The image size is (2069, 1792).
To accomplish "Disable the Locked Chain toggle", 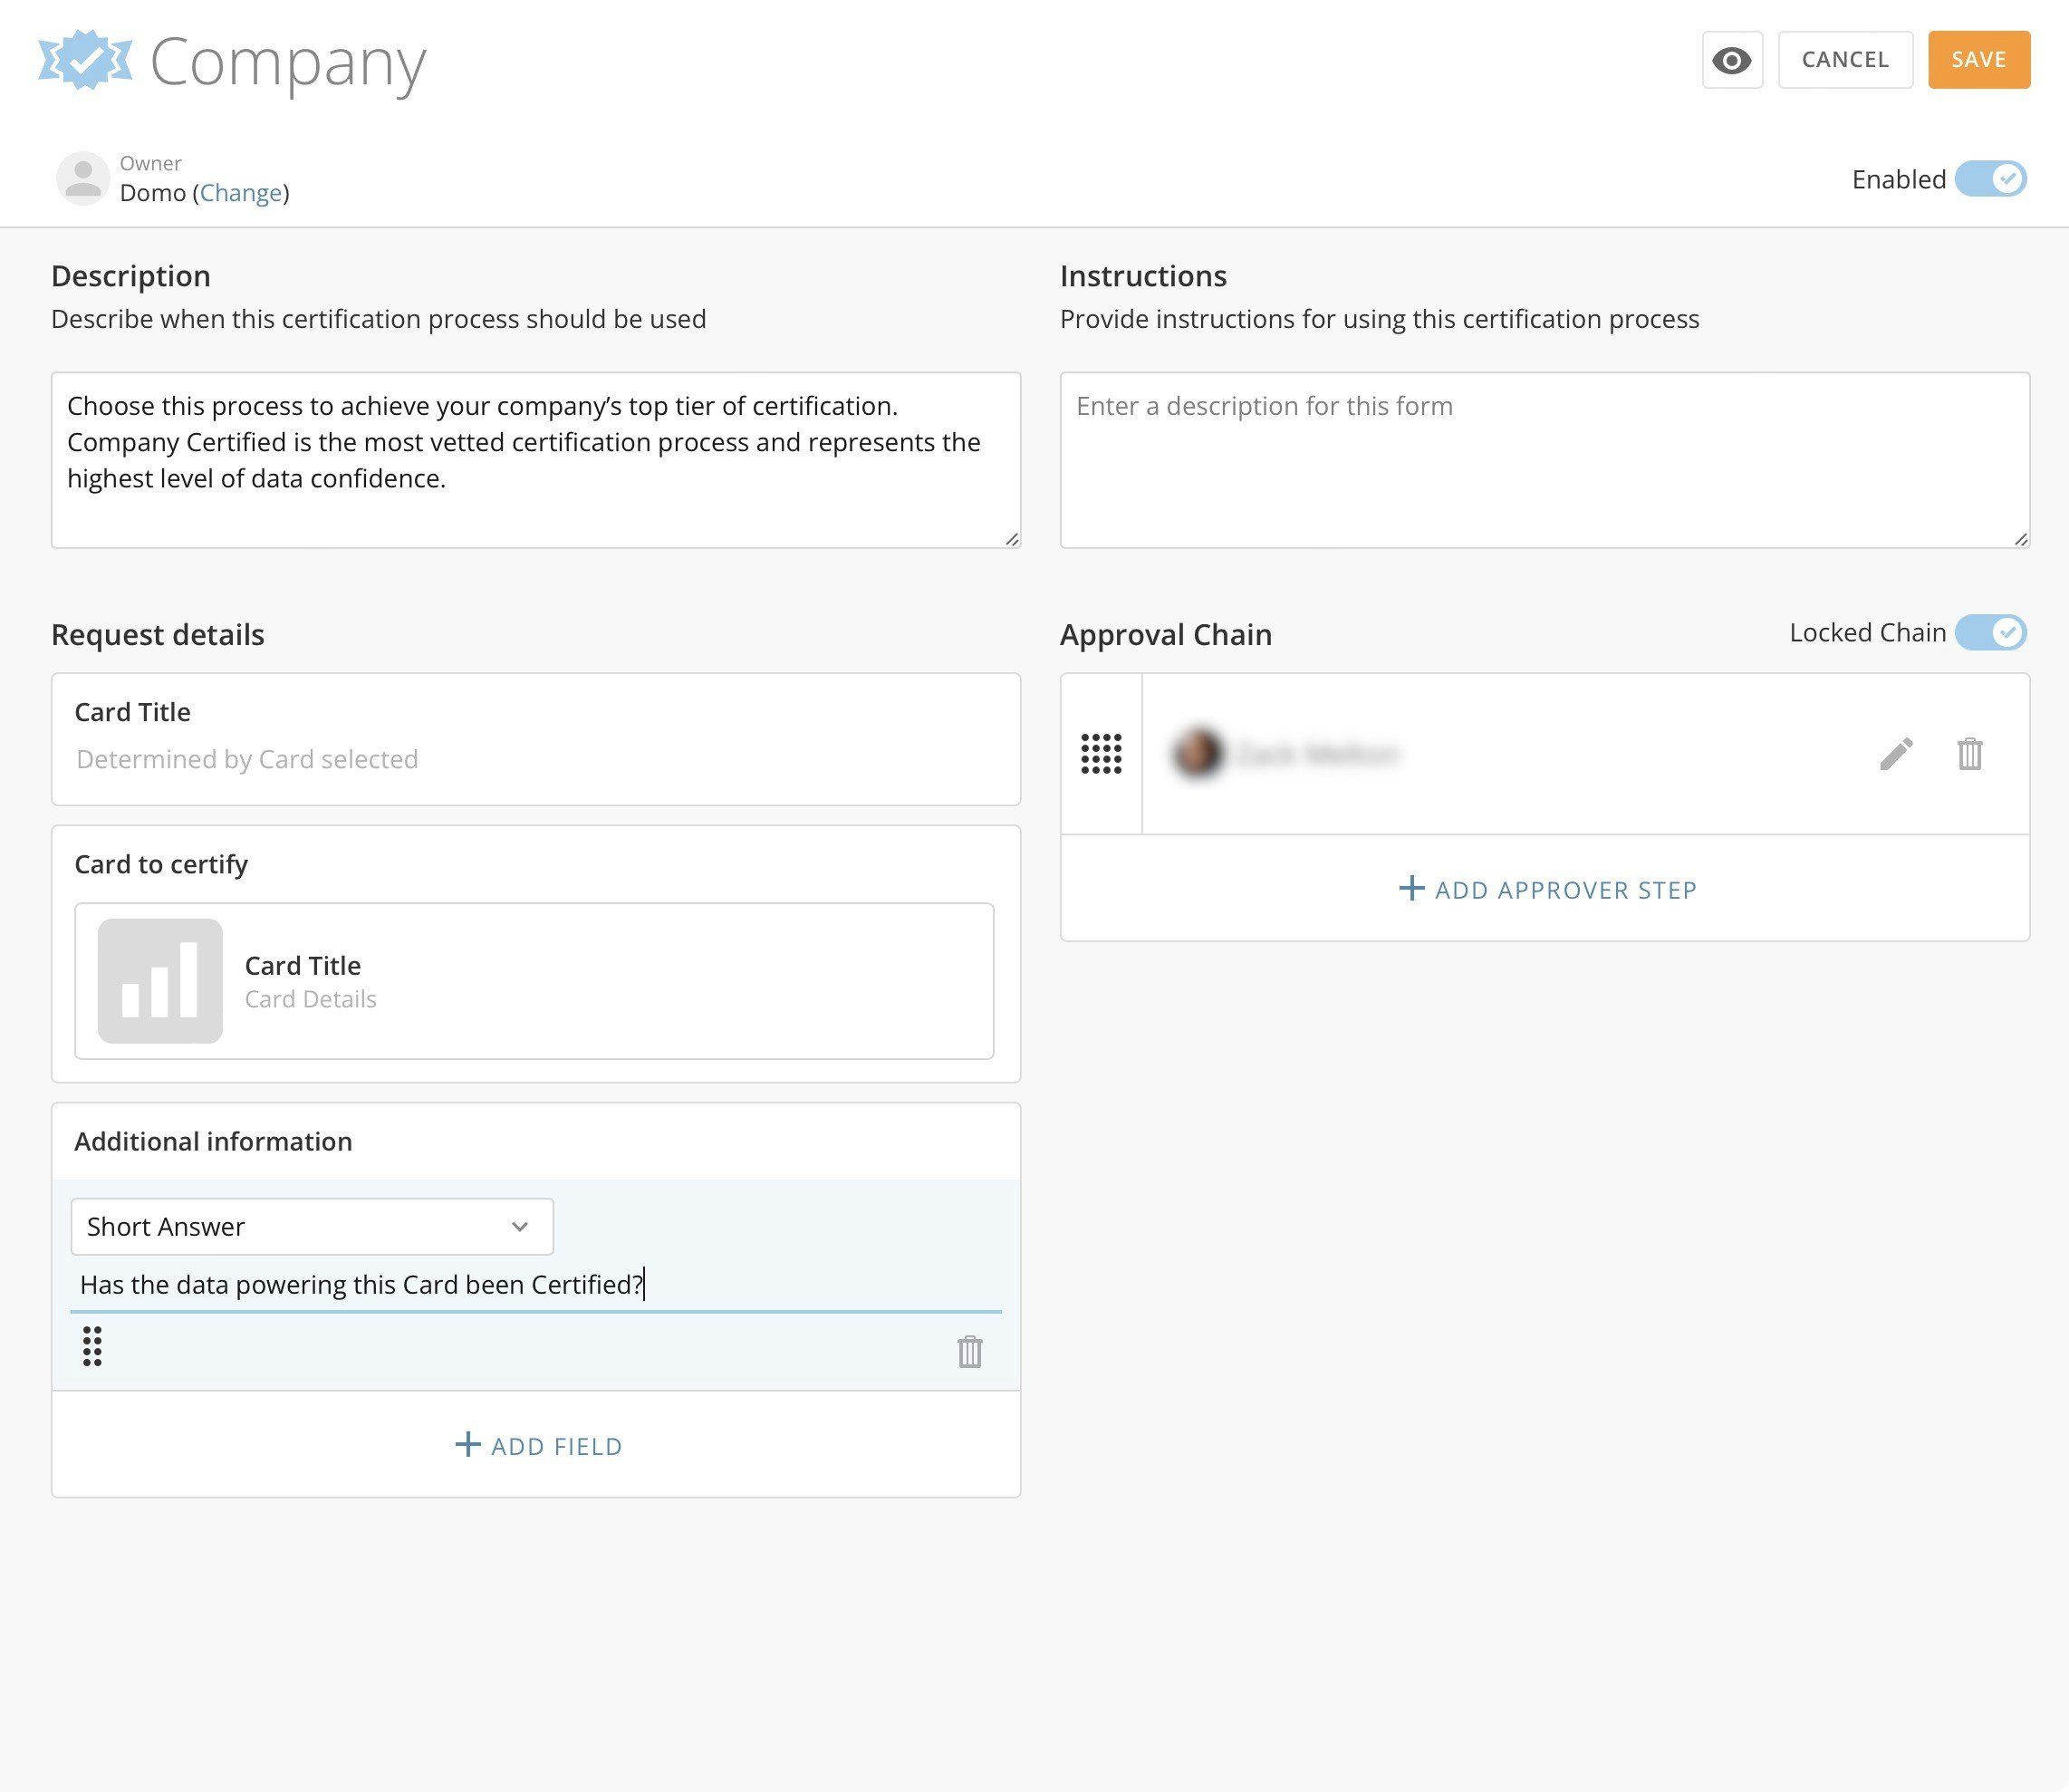I will [x=1990, y=633].
